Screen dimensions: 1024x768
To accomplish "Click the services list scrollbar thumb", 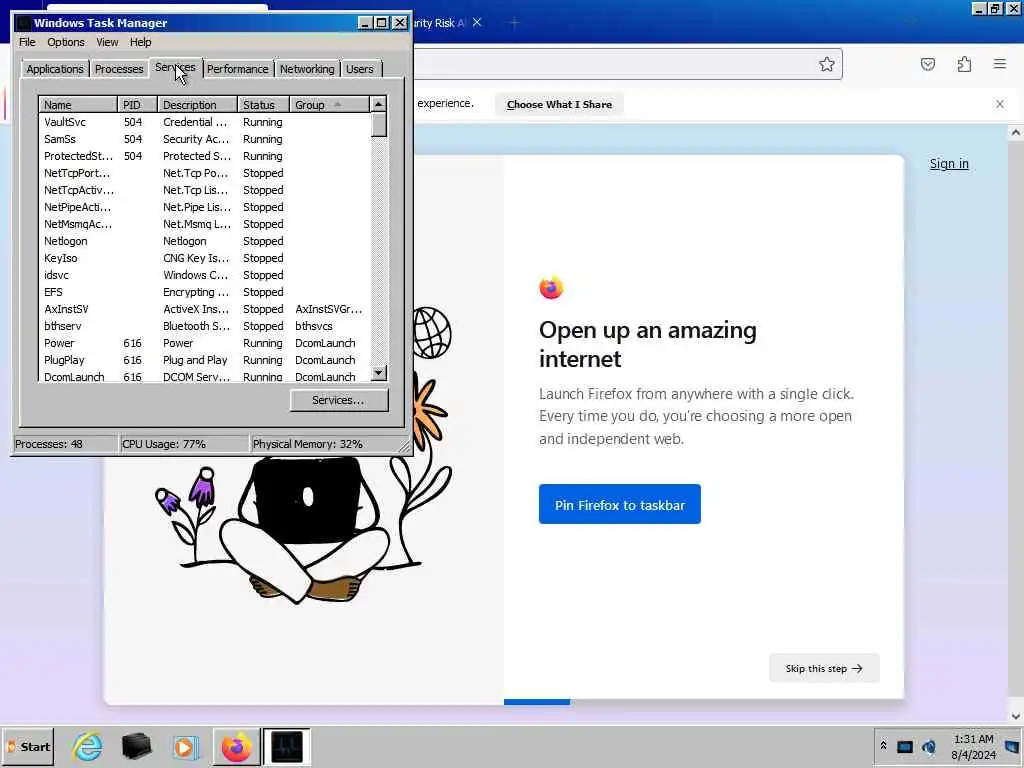I will (379, 125).
